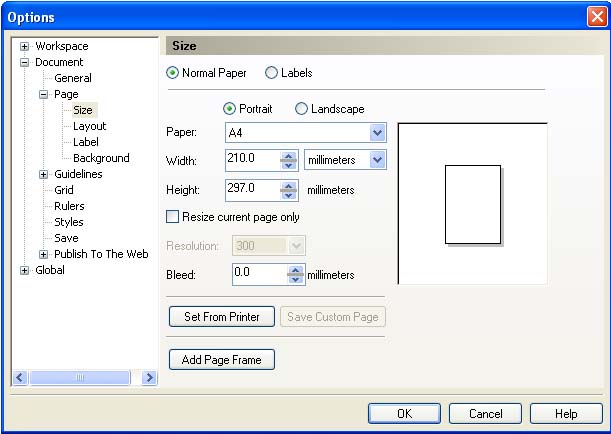Image resolution: width=611 pixels, height=434 pixels.
Task: Click Add Page Frame button
Action: tap(222, 360)
